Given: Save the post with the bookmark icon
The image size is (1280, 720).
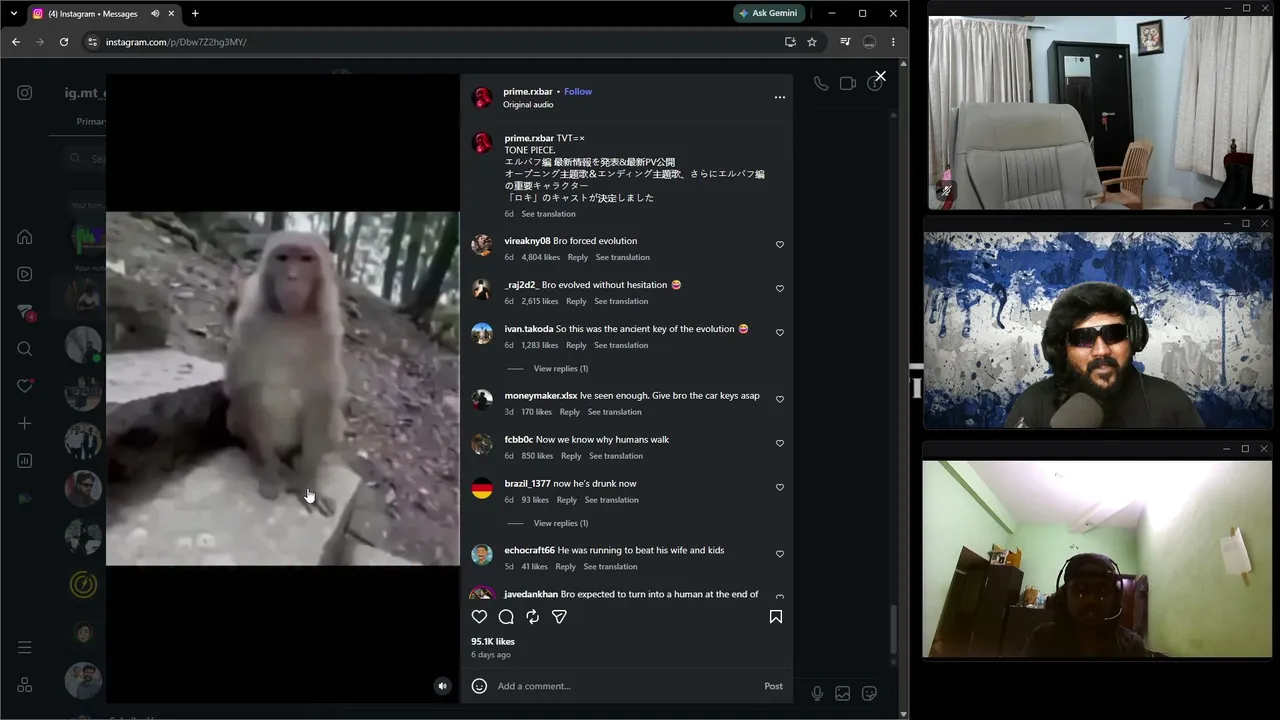Looking at the screenshot, I should click(x=776, y=617).
